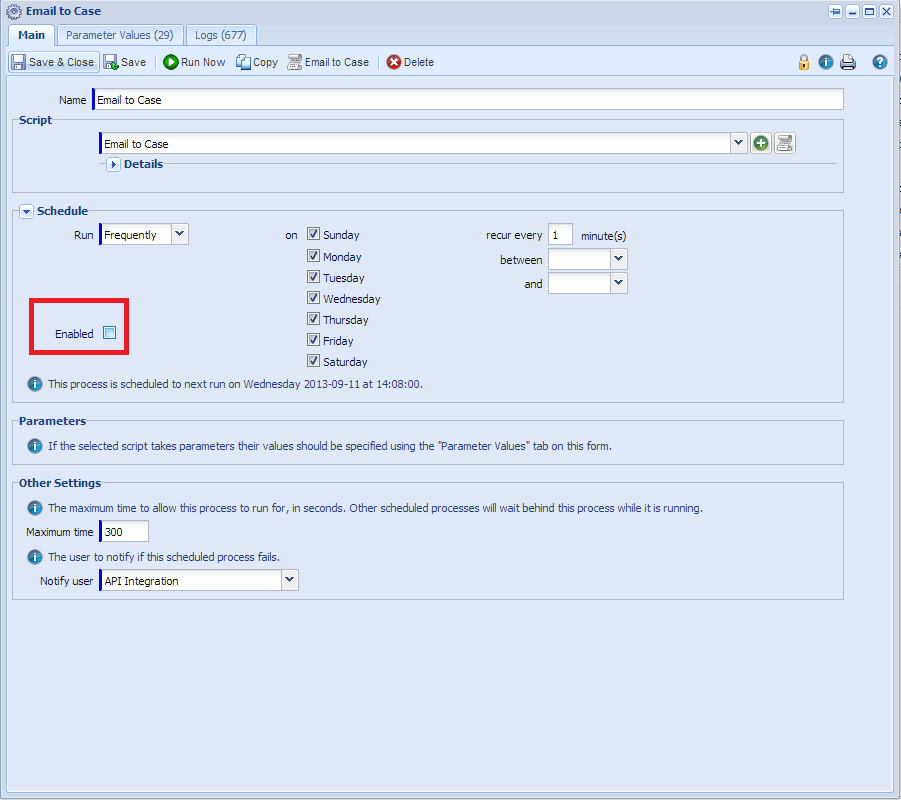Uncheck the Tuesday checkbox
901x800 pixels.
(313, 277)
